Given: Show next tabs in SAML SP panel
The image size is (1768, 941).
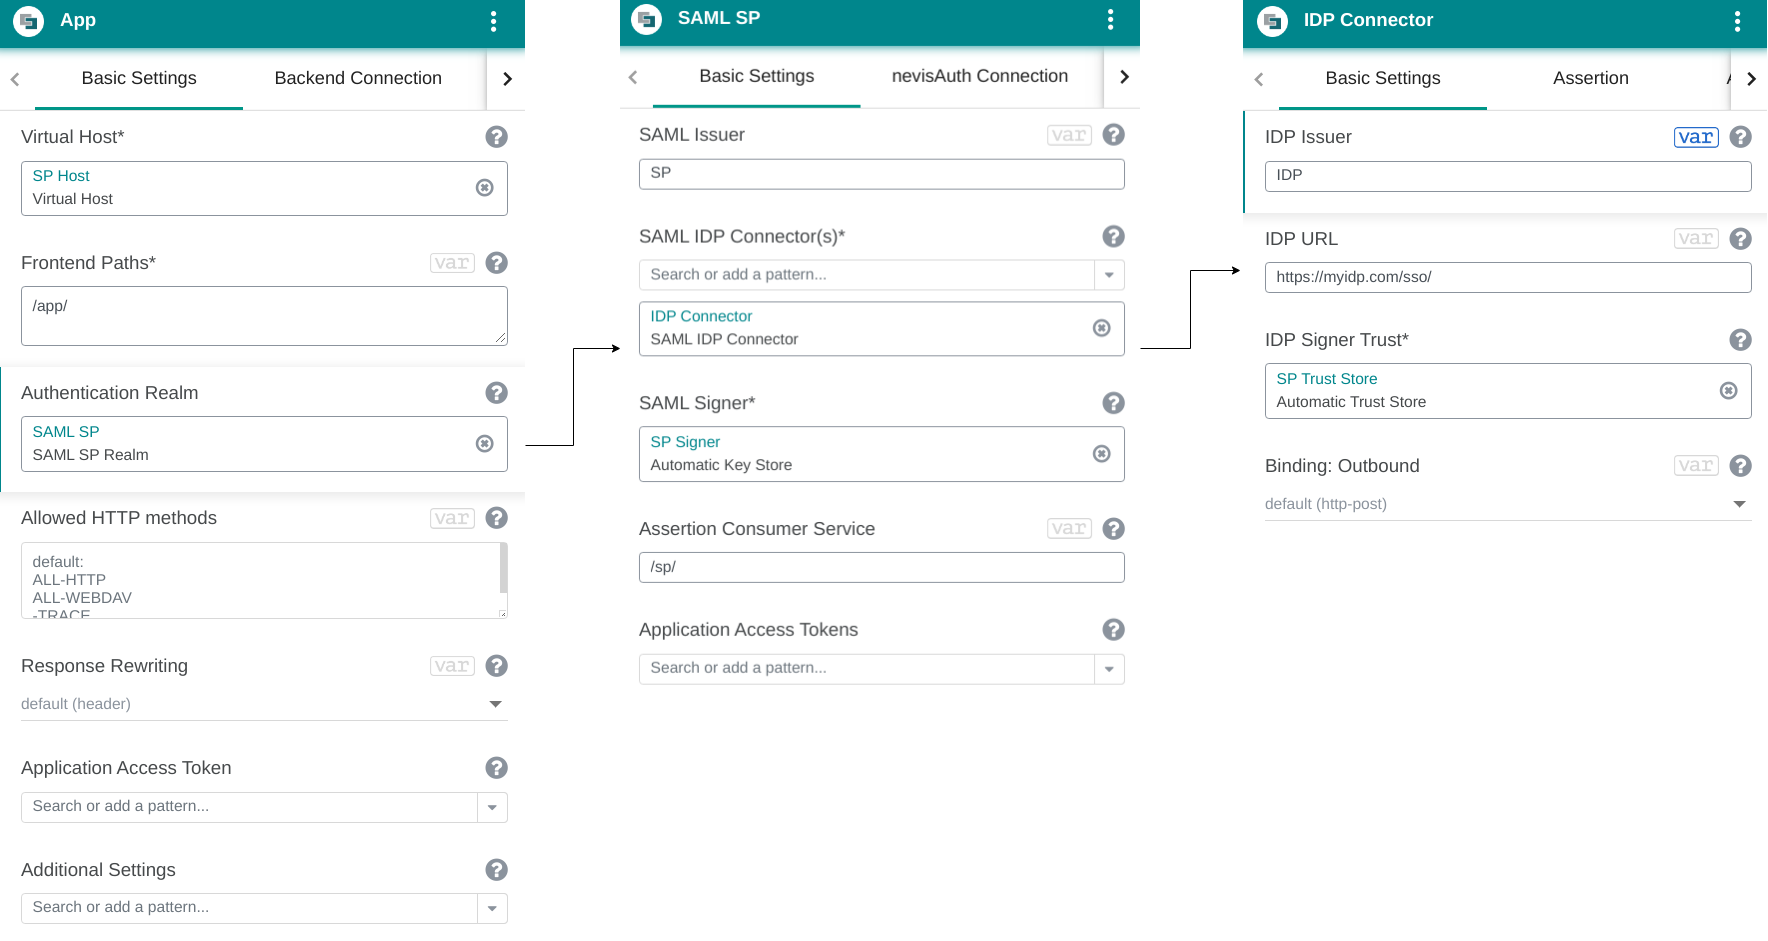Looking at the screenshot, I should [x=1124, y=77].
